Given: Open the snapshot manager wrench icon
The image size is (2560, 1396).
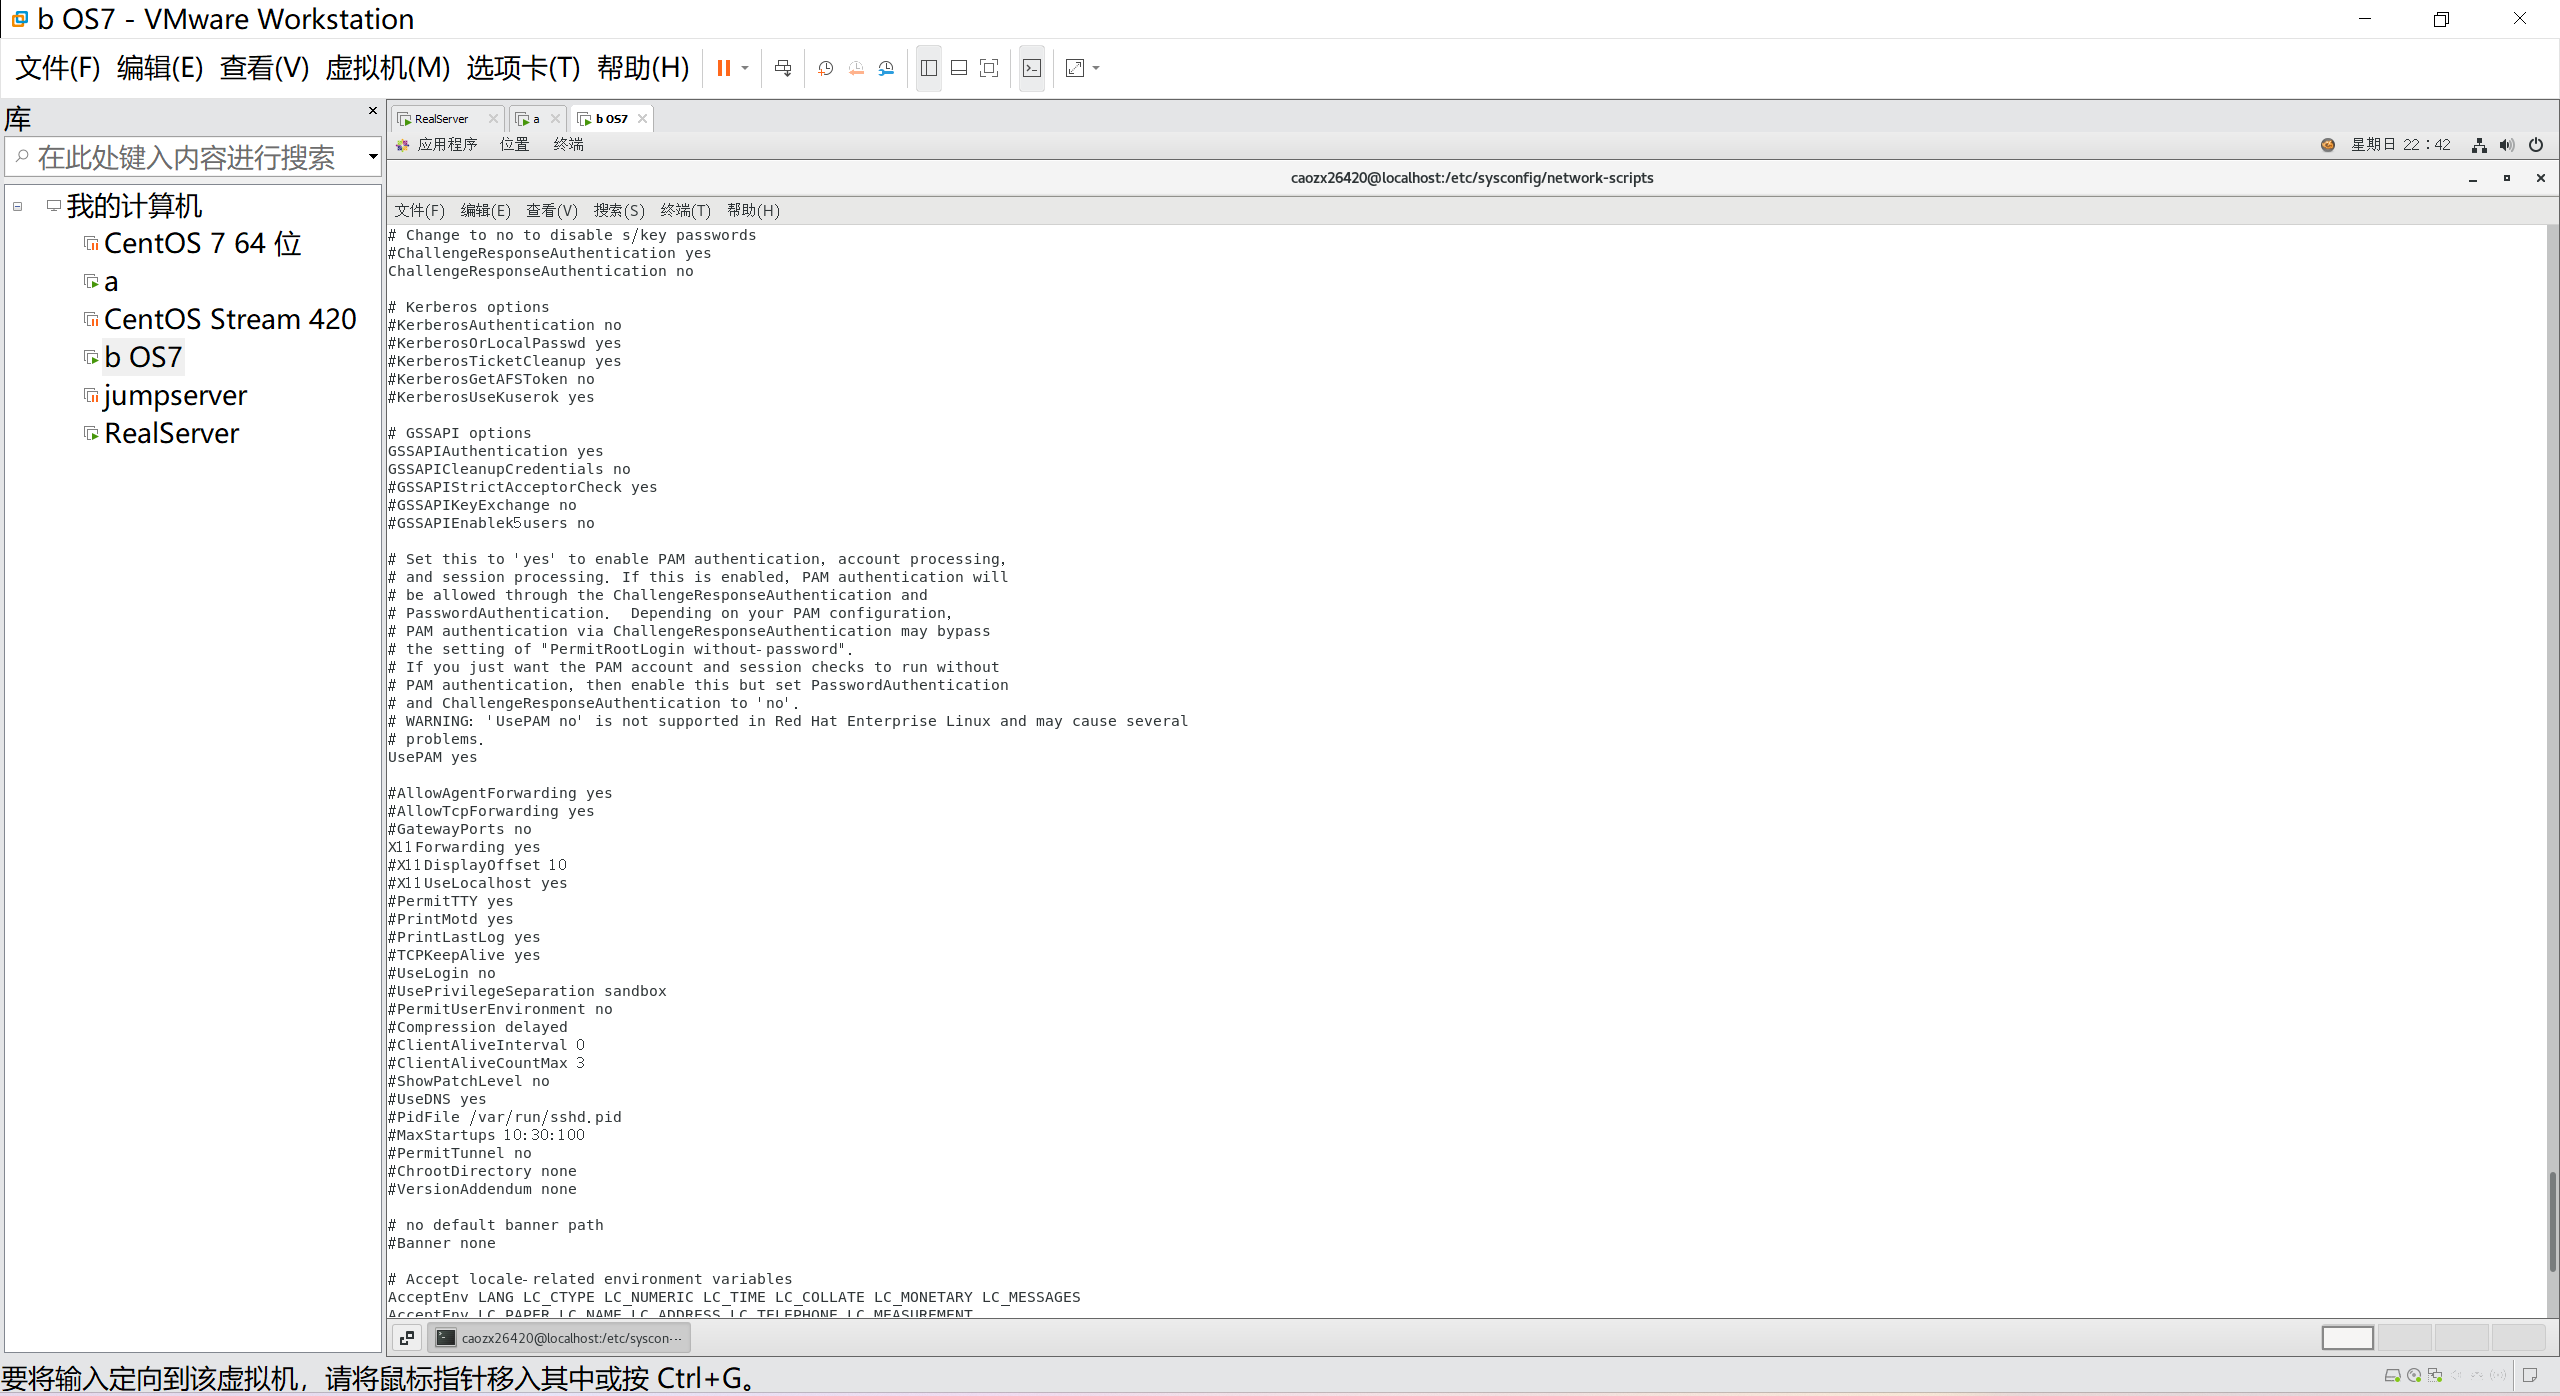Looking at the screenshot, I should point(886,68).
